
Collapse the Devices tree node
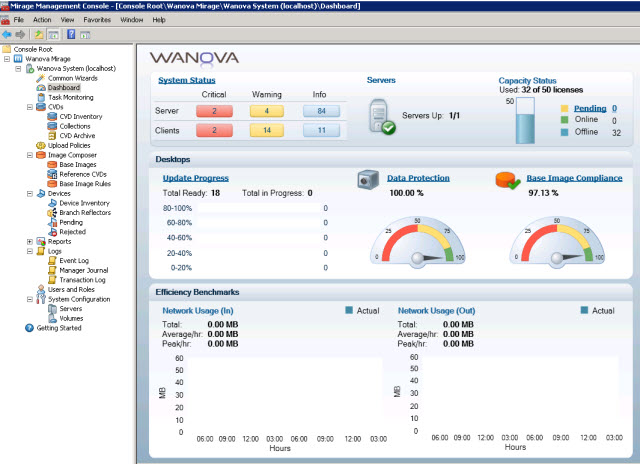(30, 193)
